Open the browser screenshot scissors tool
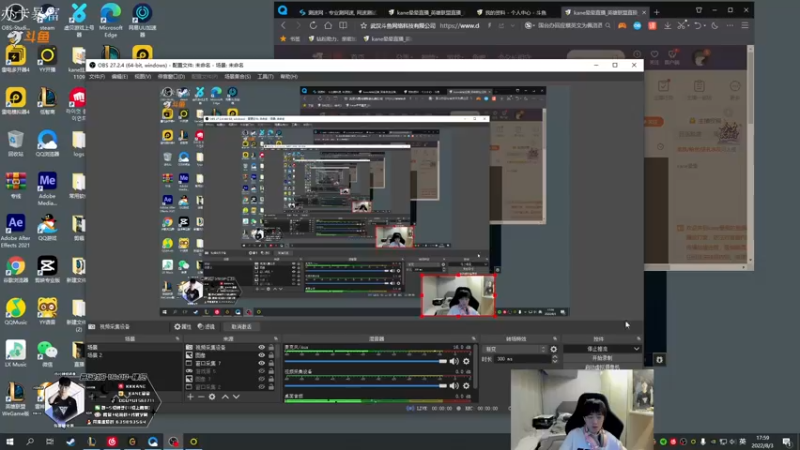Viewport: 800px width, 450px height. (x=681, y=26)
